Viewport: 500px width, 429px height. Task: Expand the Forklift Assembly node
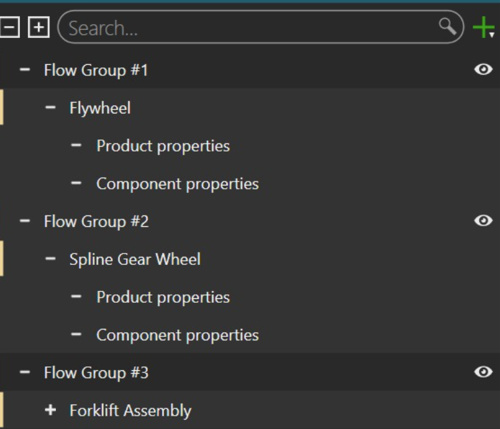(x=50, y=410)
